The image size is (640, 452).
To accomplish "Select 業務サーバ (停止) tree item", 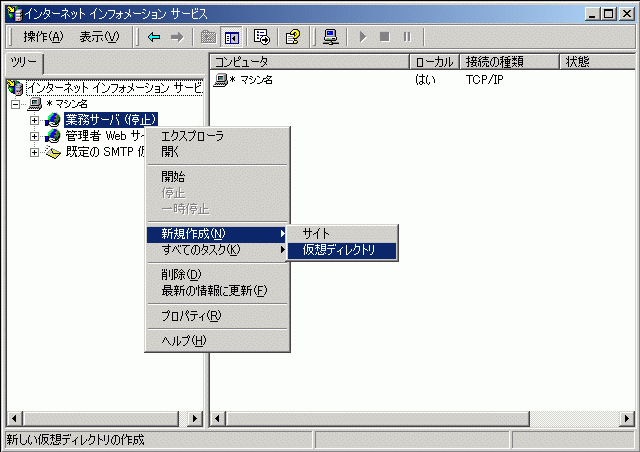I will click(x=111, y=120).
